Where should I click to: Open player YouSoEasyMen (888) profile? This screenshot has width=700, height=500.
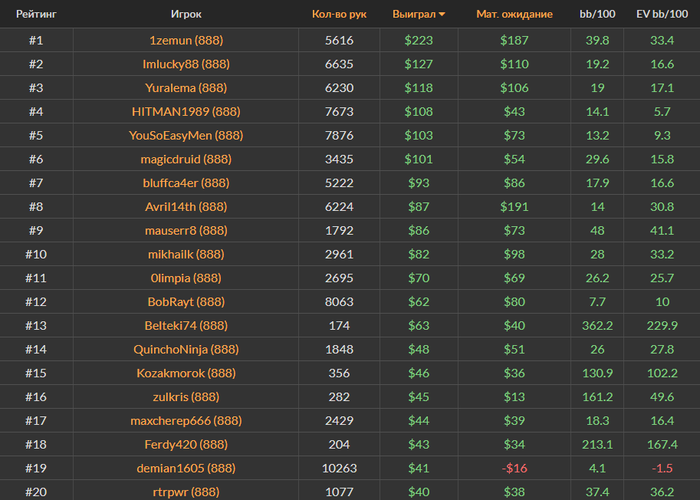[186, 135]
